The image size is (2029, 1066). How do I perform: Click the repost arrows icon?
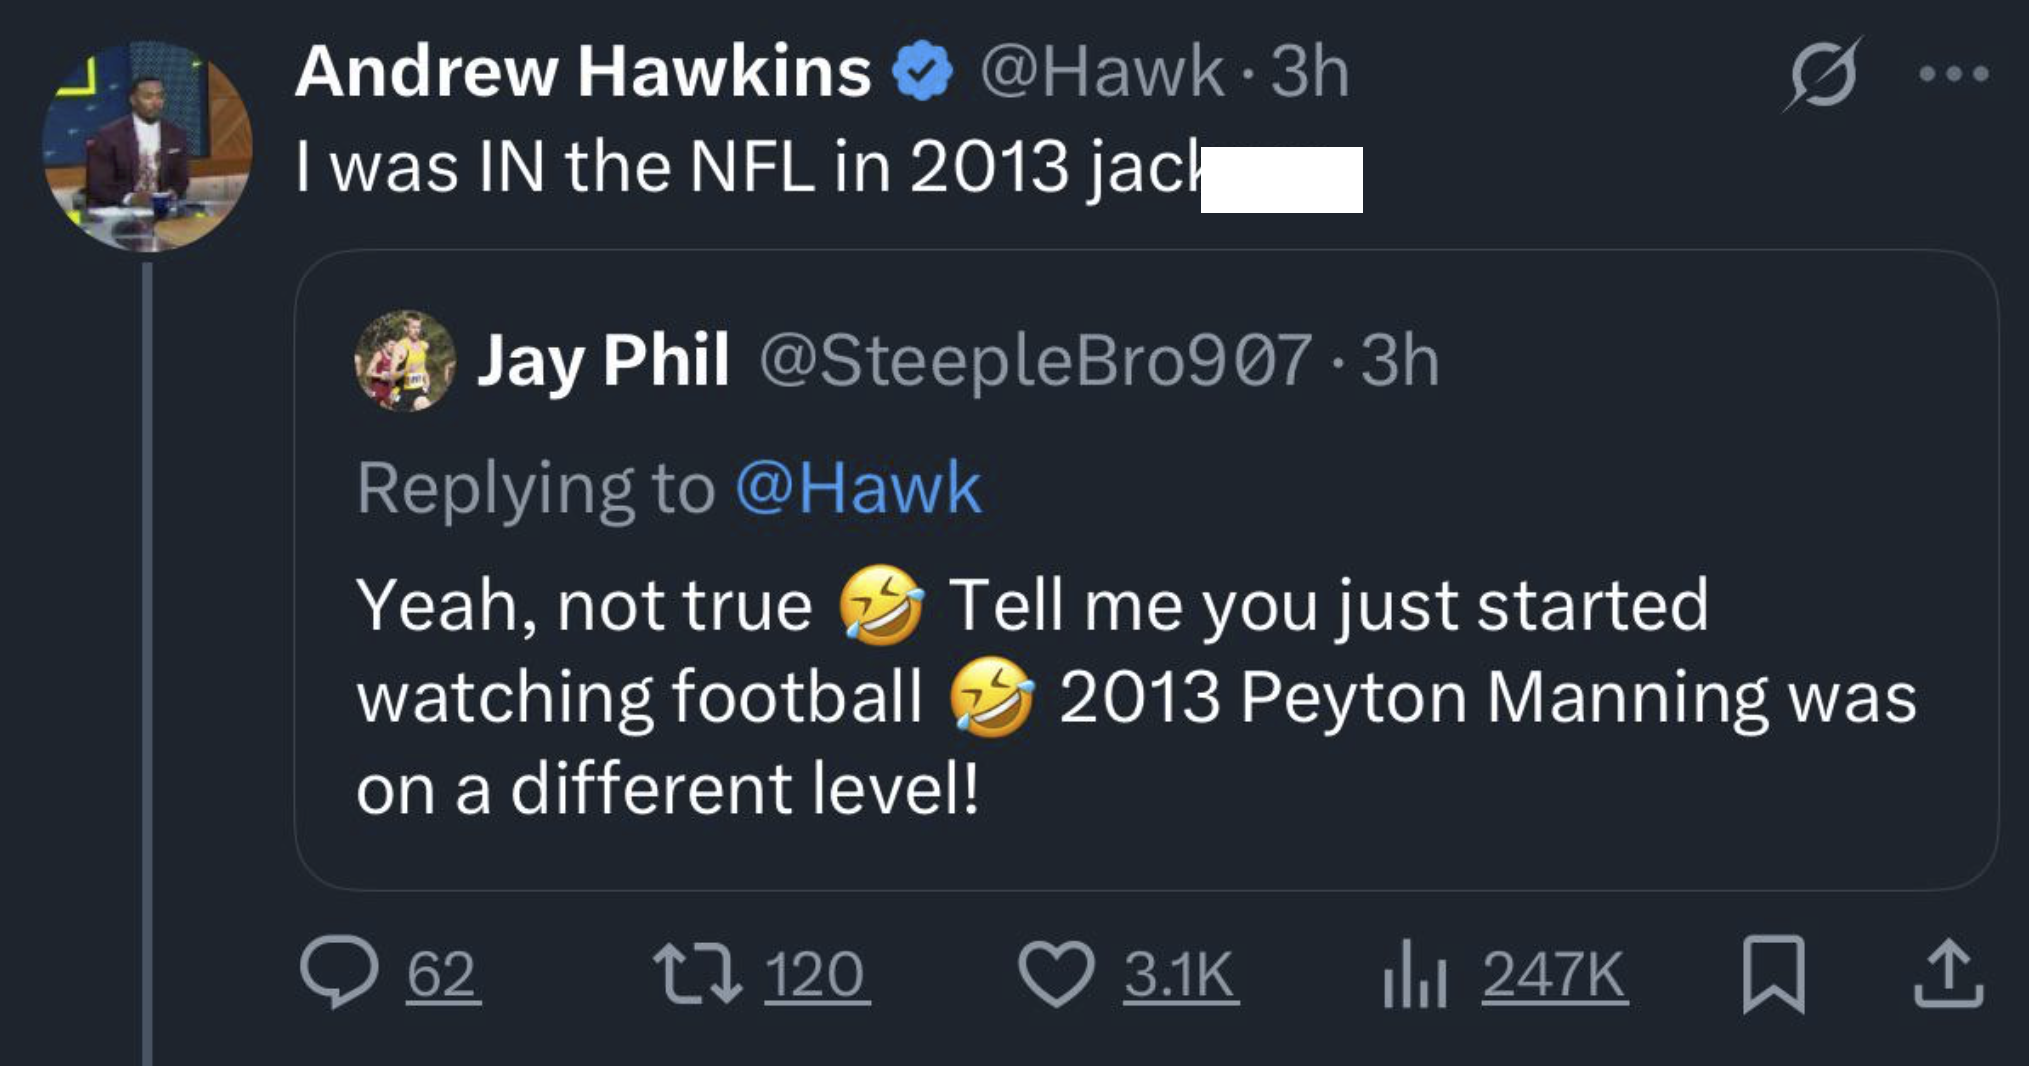(x=697, y=974)
